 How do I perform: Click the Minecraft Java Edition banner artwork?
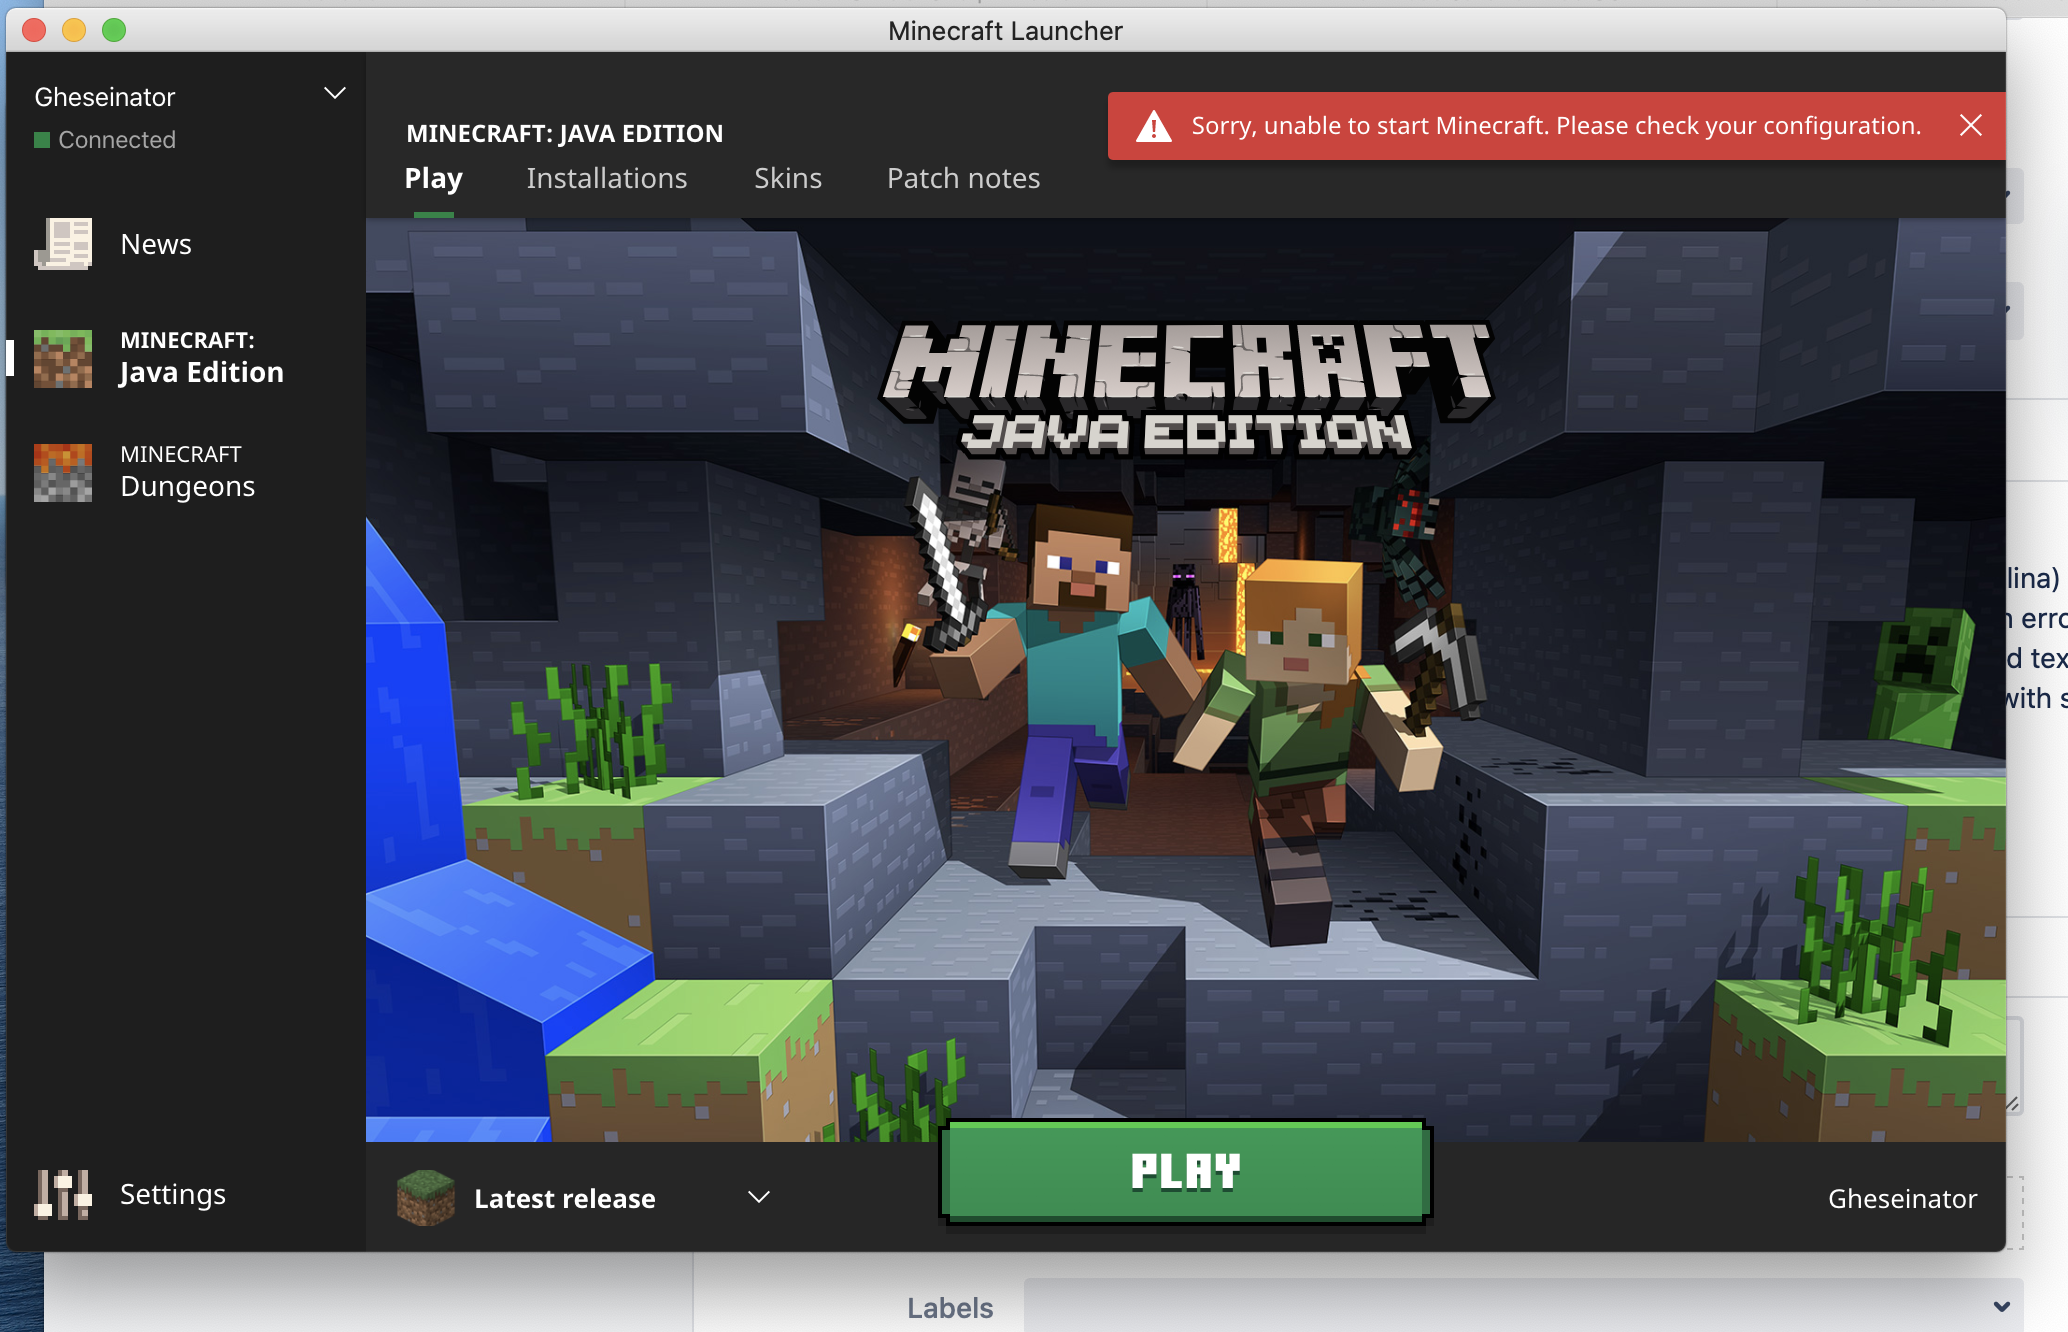(x=1185, y=680)
